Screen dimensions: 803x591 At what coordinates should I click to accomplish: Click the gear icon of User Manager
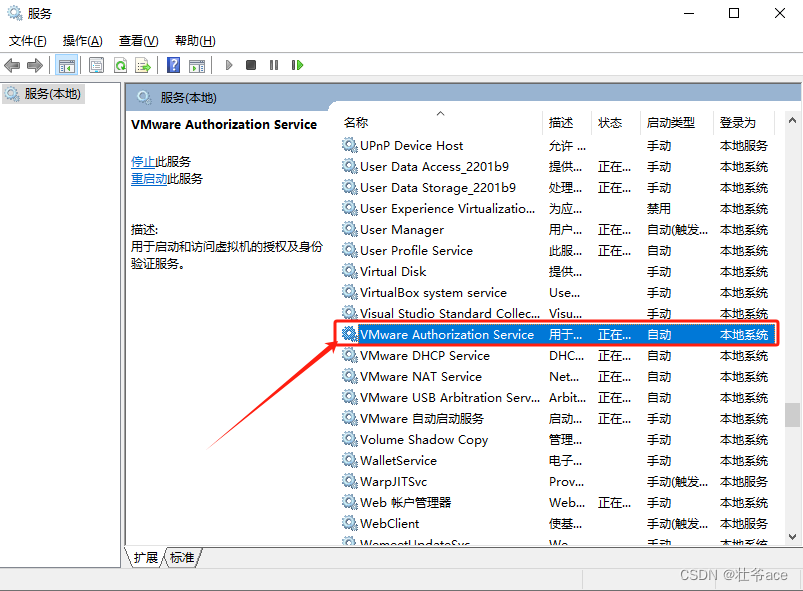tap(349, 229)
